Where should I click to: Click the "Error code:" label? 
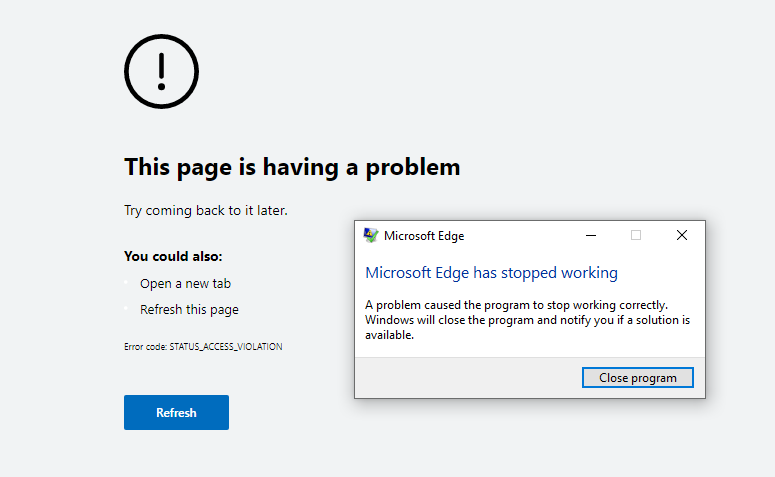tap(146, 347)
